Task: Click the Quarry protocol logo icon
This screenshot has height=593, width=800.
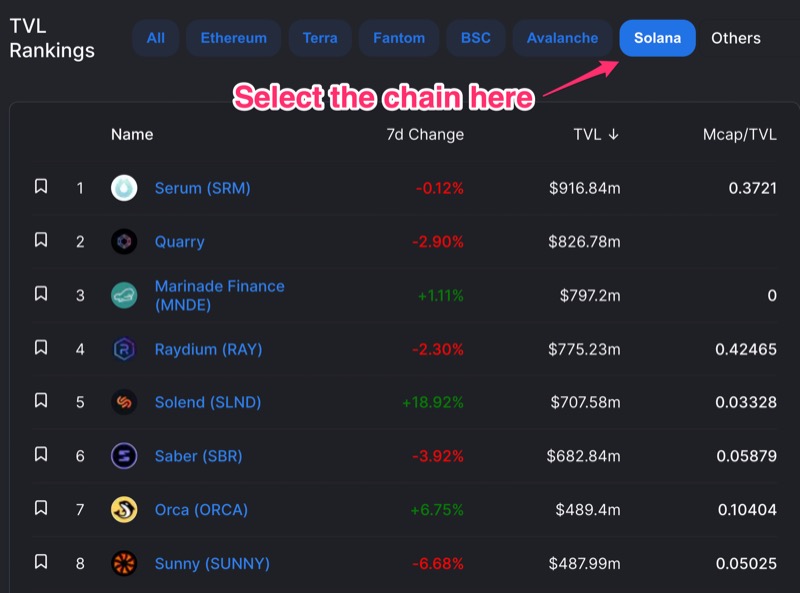Action: click(x=124, y=241)
